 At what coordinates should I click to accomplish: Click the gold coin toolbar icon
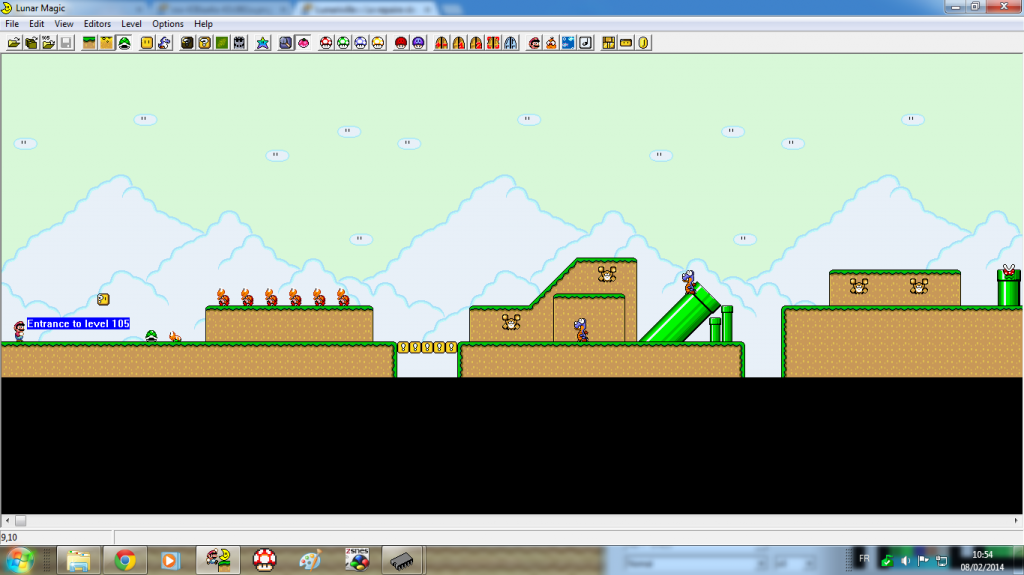point(643,42)
